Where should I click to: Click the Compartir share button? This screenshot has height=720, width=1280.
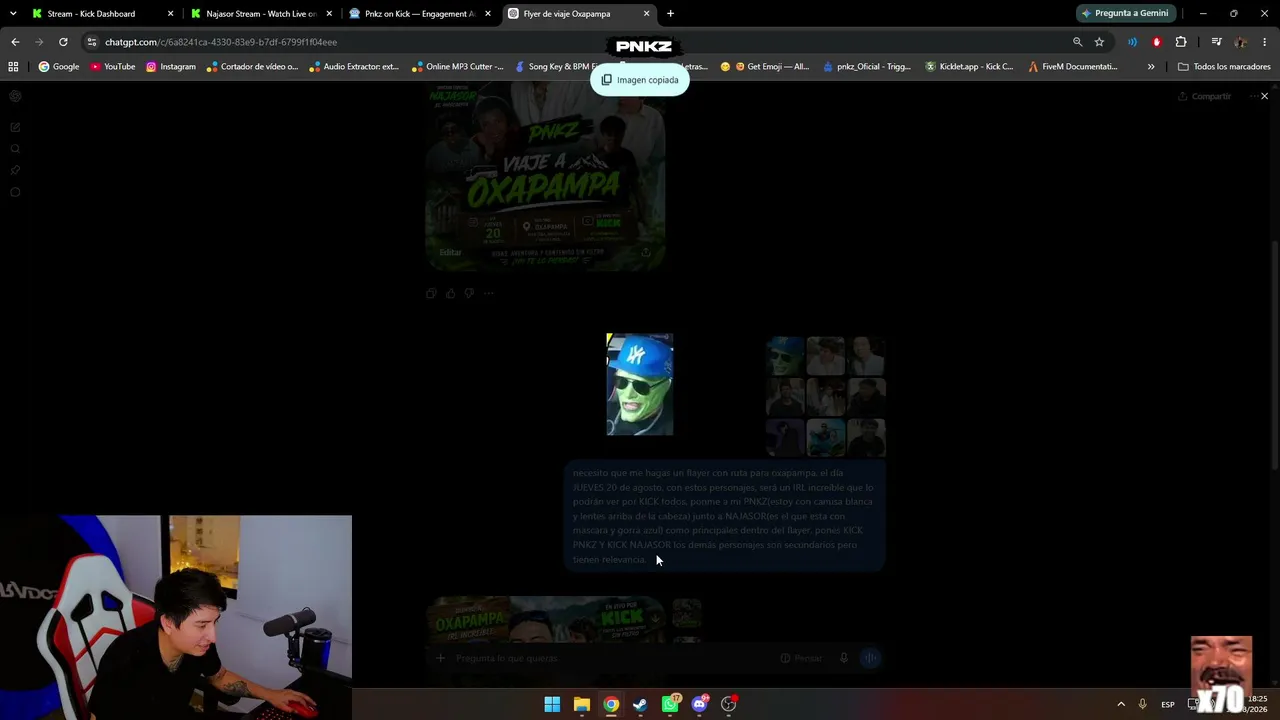(1204, 96)
